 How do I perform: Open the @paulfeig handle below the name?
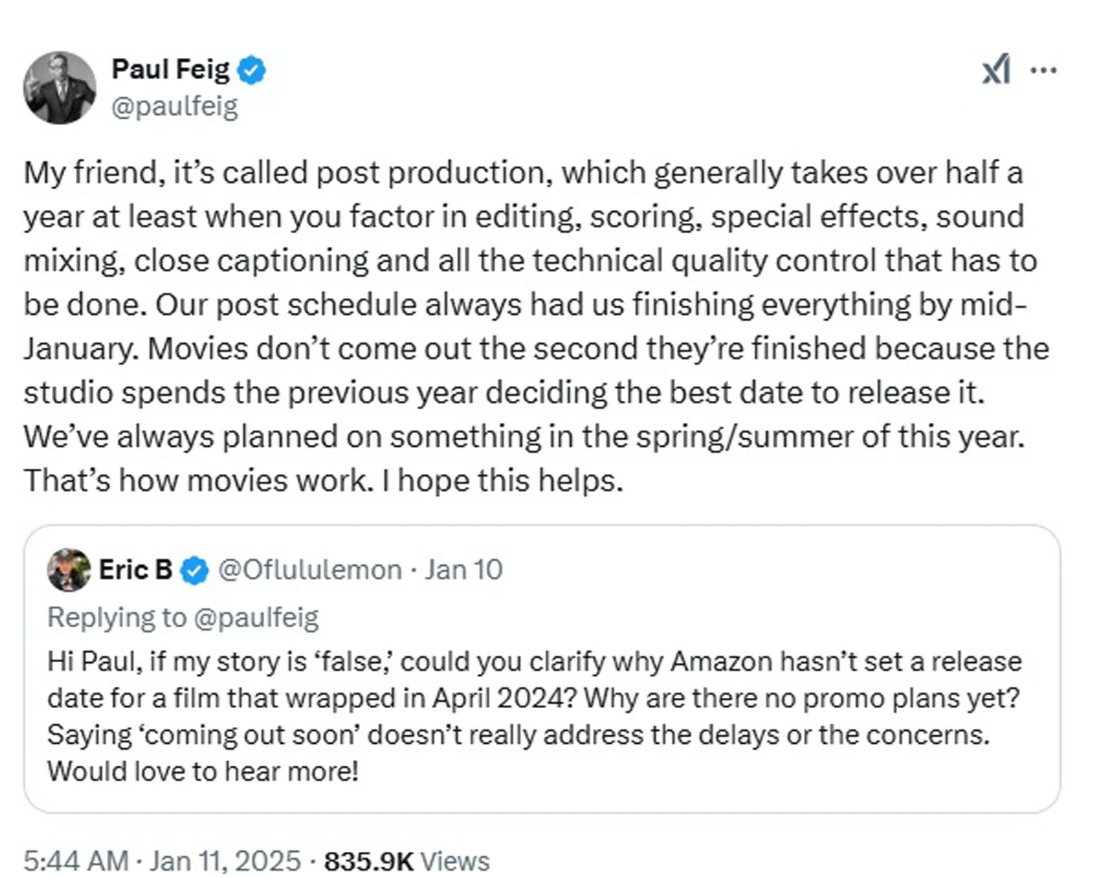[x=174, y=104]
